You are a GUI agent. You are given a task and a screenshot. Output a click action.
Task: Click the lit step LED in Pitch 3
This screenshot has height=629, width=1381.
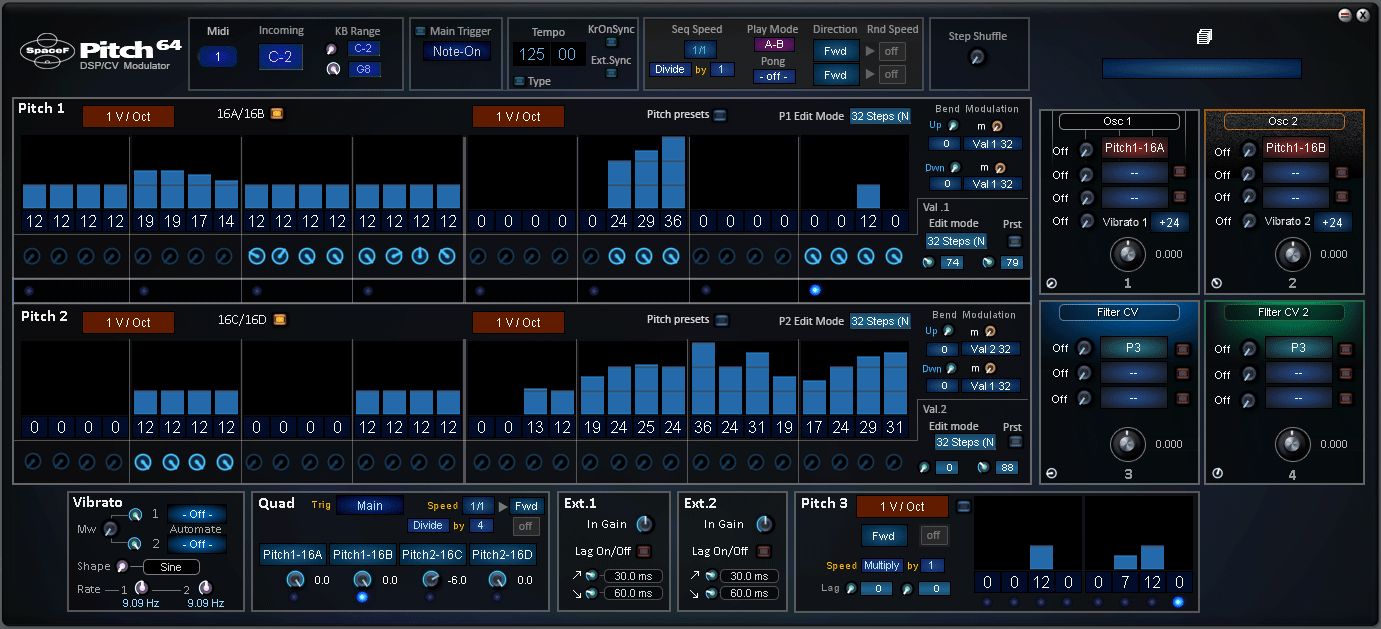pyautogui.click(x=1178, y=602)
